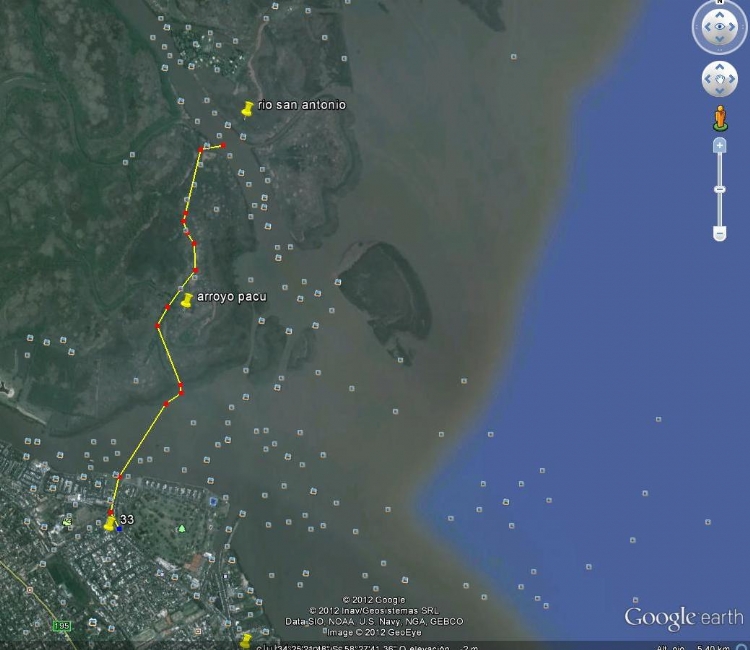The height and width of the screenshot is (650, 750).
Task: Click the eye center of the look joystick
Action: click(720, 27)
